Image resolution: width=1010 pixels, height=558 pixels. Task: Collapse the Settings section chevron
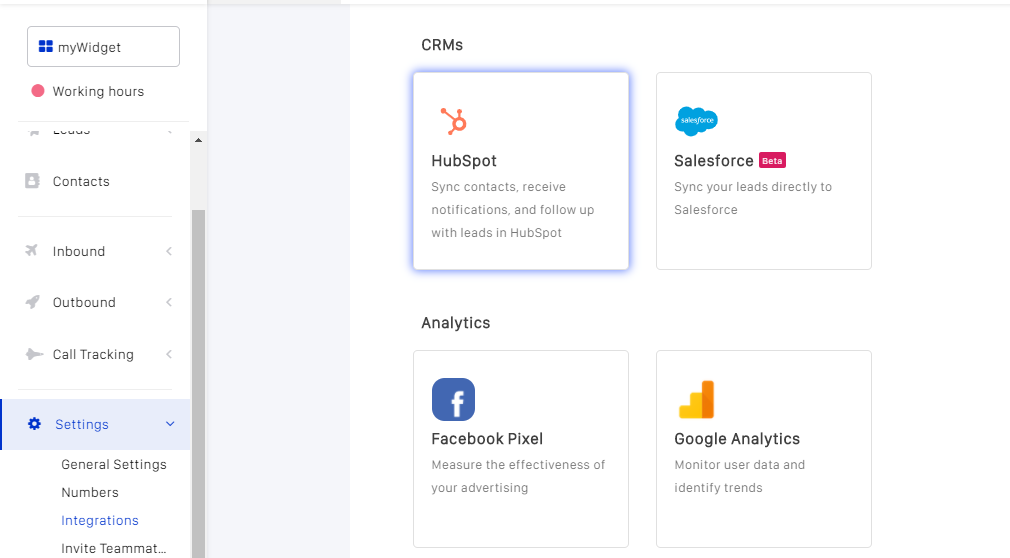(x=170, y=424)
